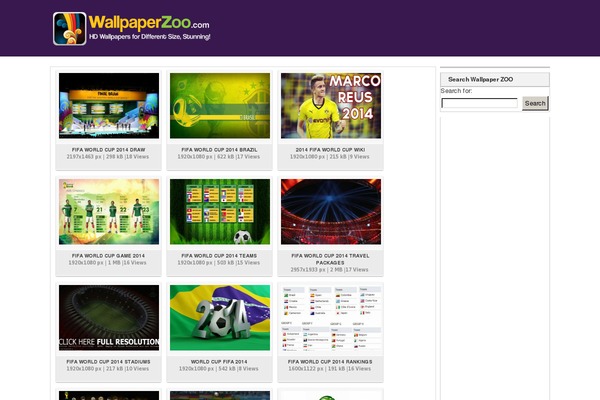Click the "217 kB | 10 Views" details text
This screenshot has width=600, height=400.
point(127,369)
